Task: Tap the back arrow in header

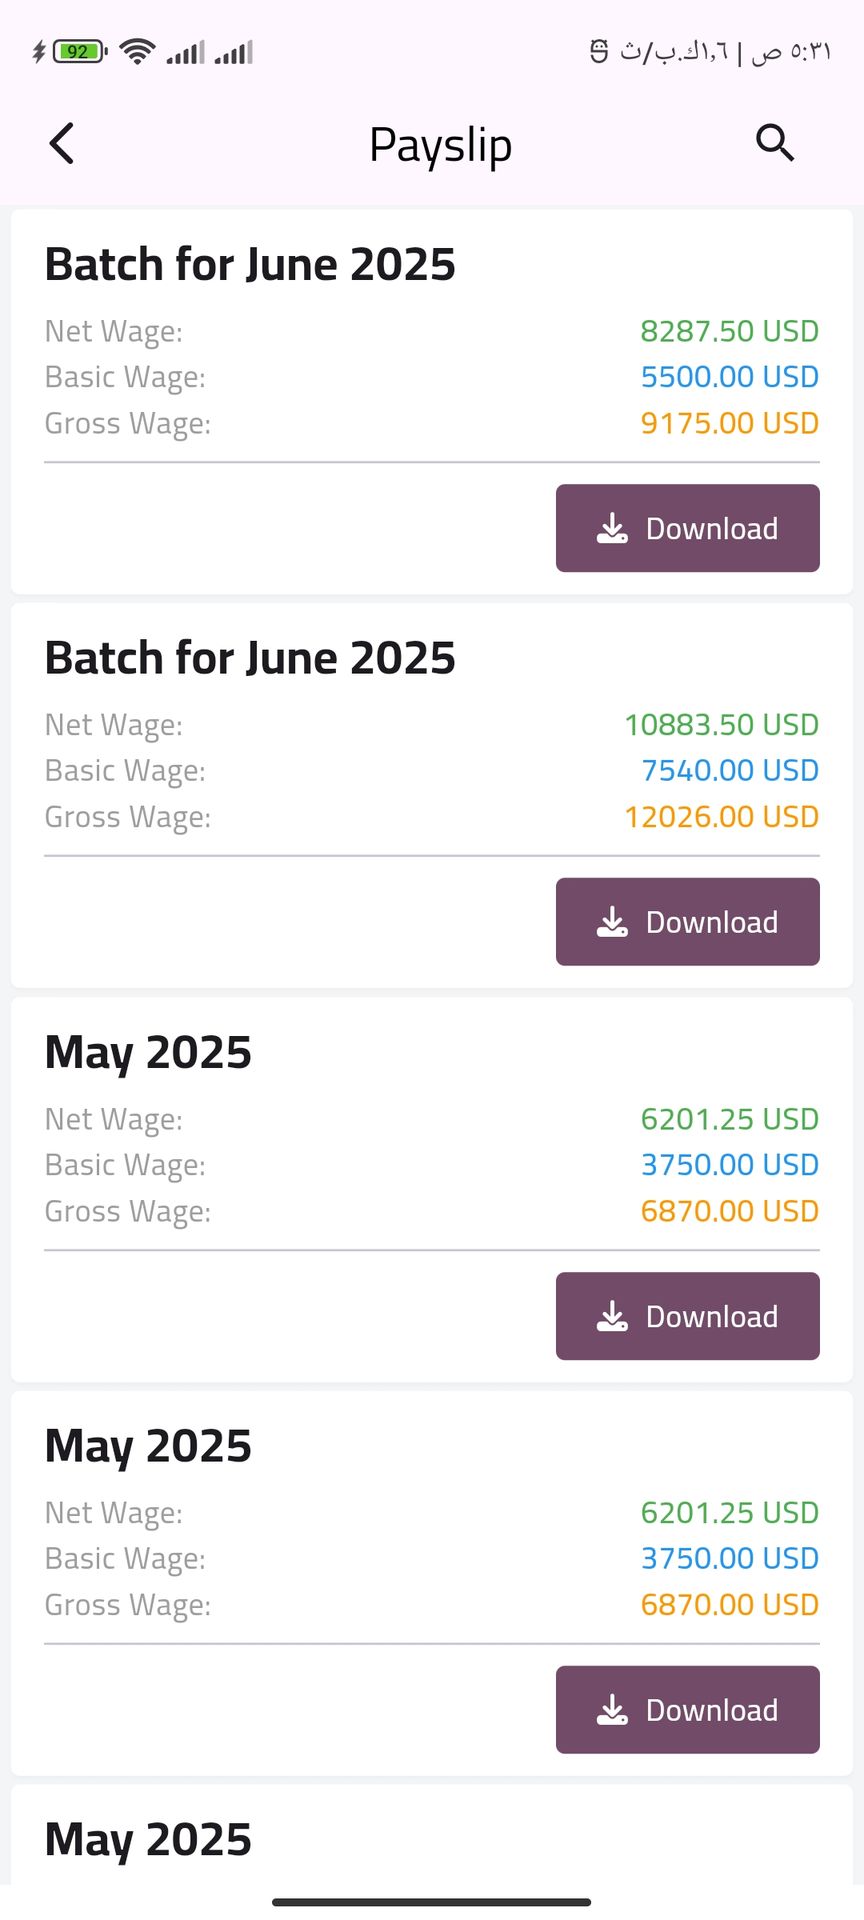Action: [x=62, y=144]
